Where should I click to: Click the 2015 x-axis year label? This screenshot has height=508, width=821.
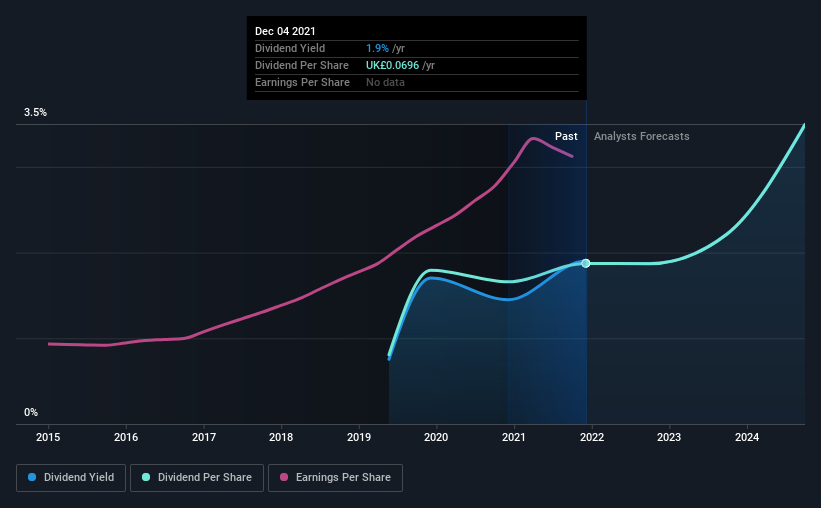(48, 437)
